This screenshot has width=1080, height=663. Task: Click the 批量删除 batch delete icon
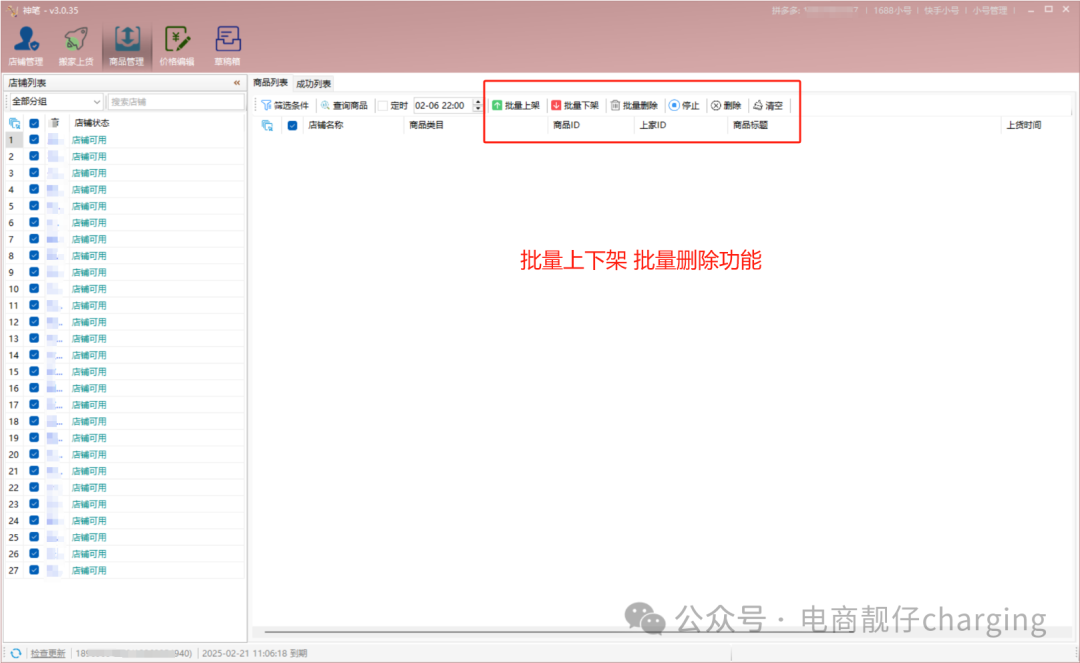tap(614, 104)
